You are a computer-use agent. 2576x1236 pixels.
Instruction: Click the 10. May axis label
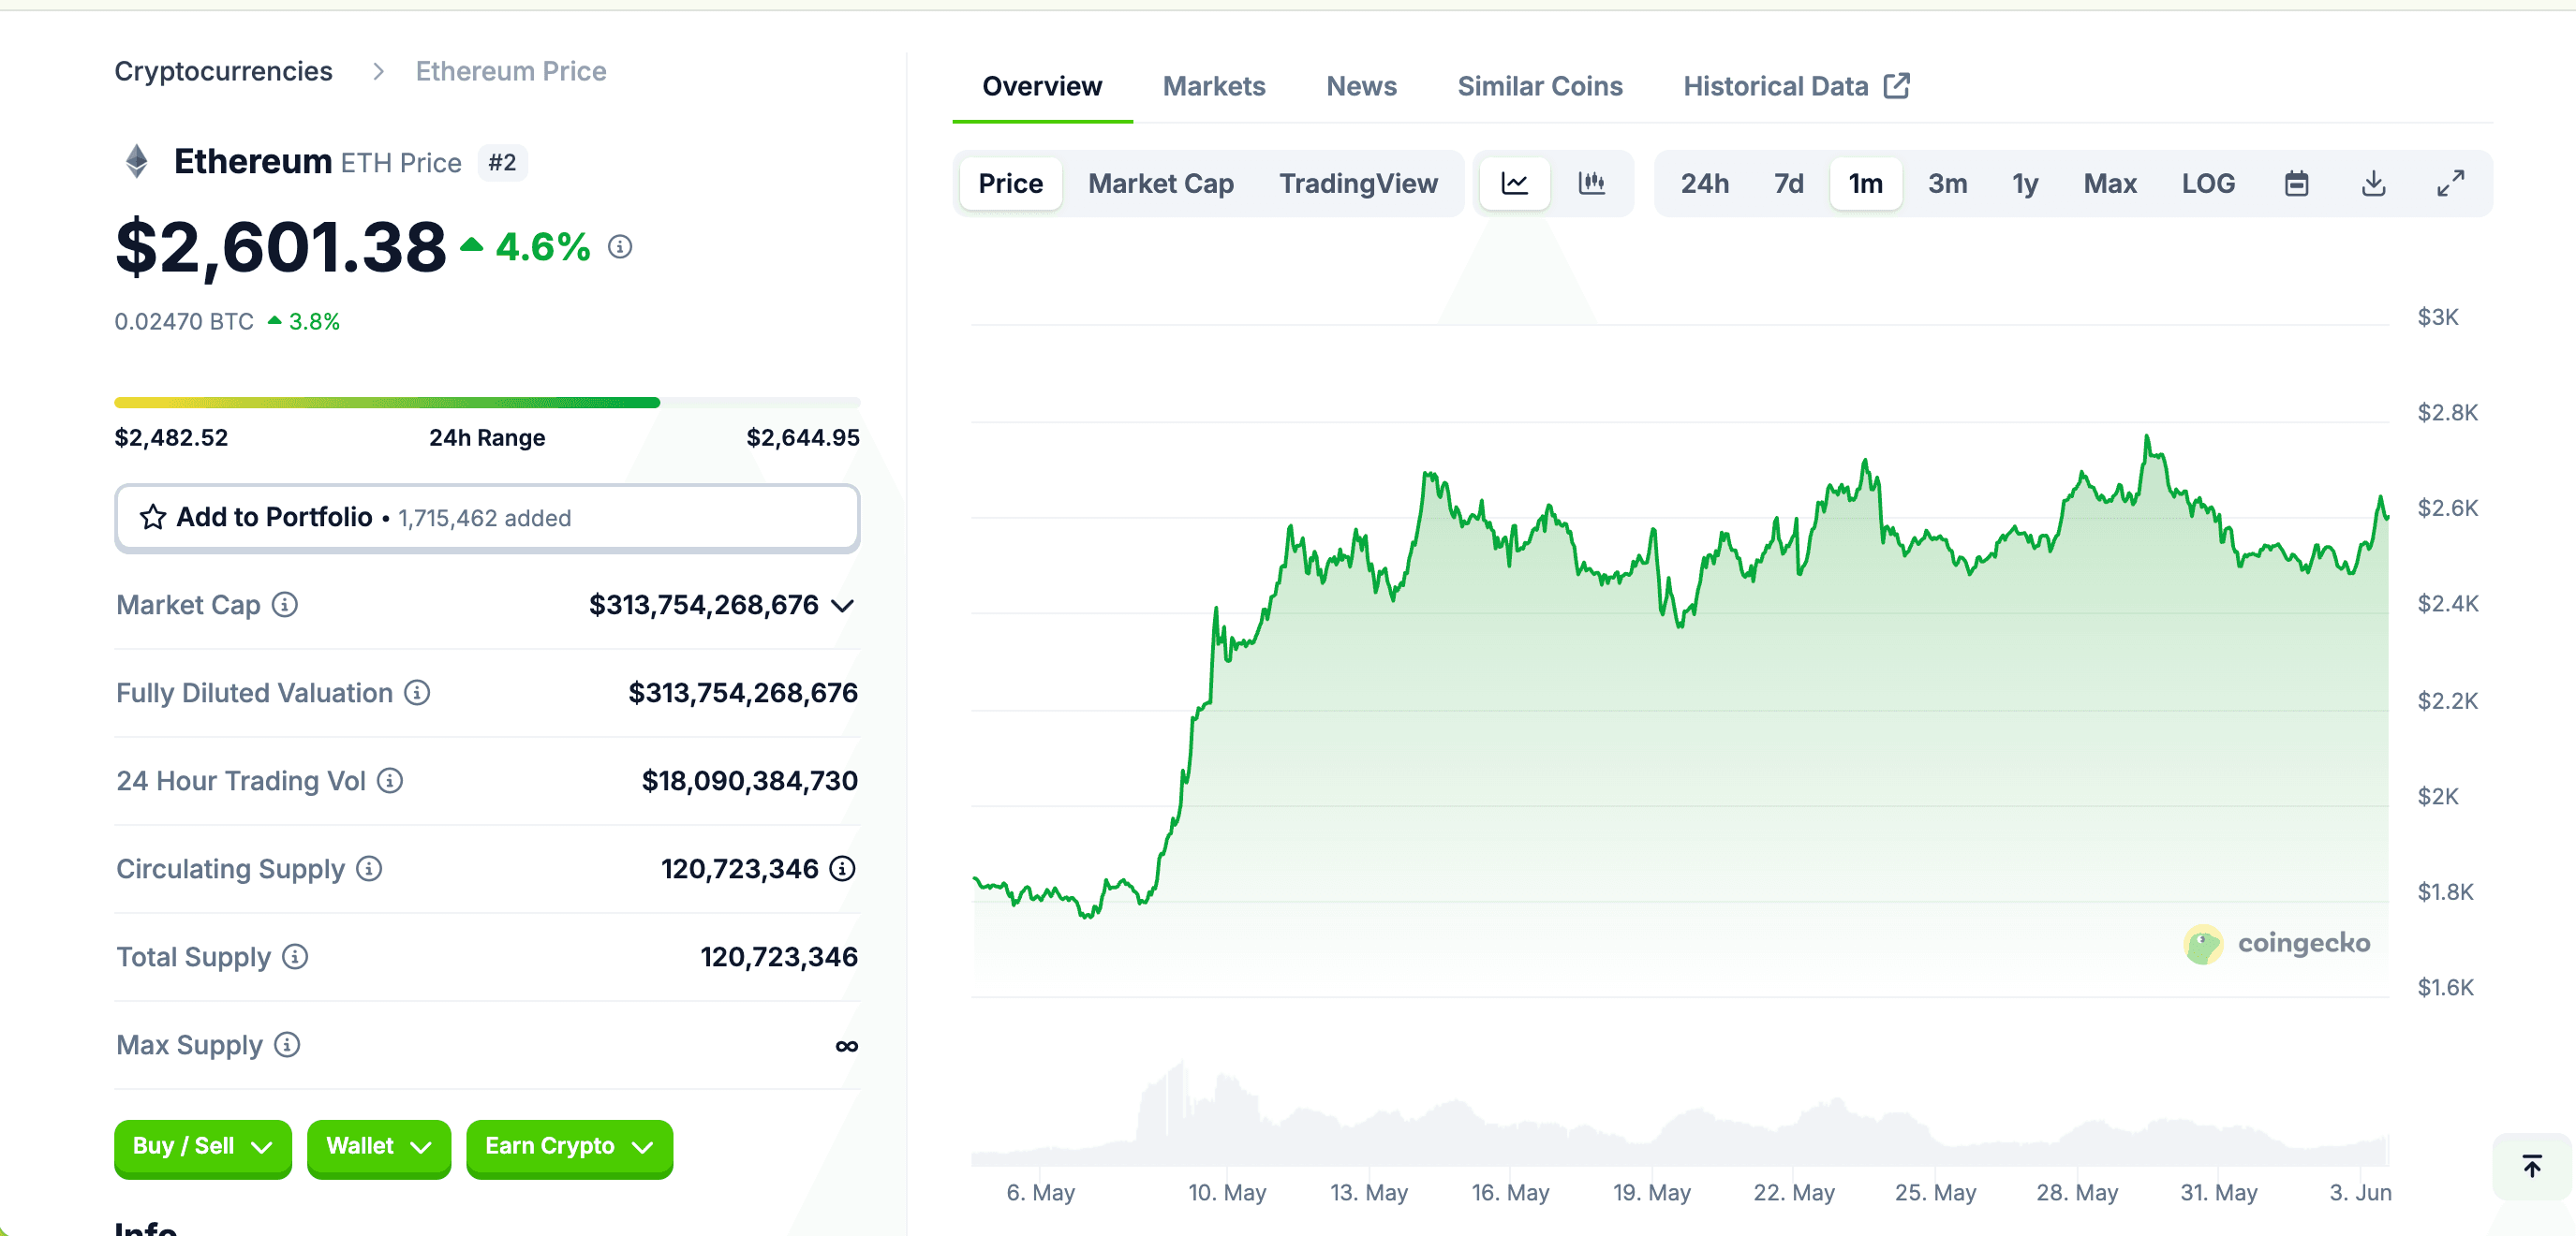pos(1227,1192)
